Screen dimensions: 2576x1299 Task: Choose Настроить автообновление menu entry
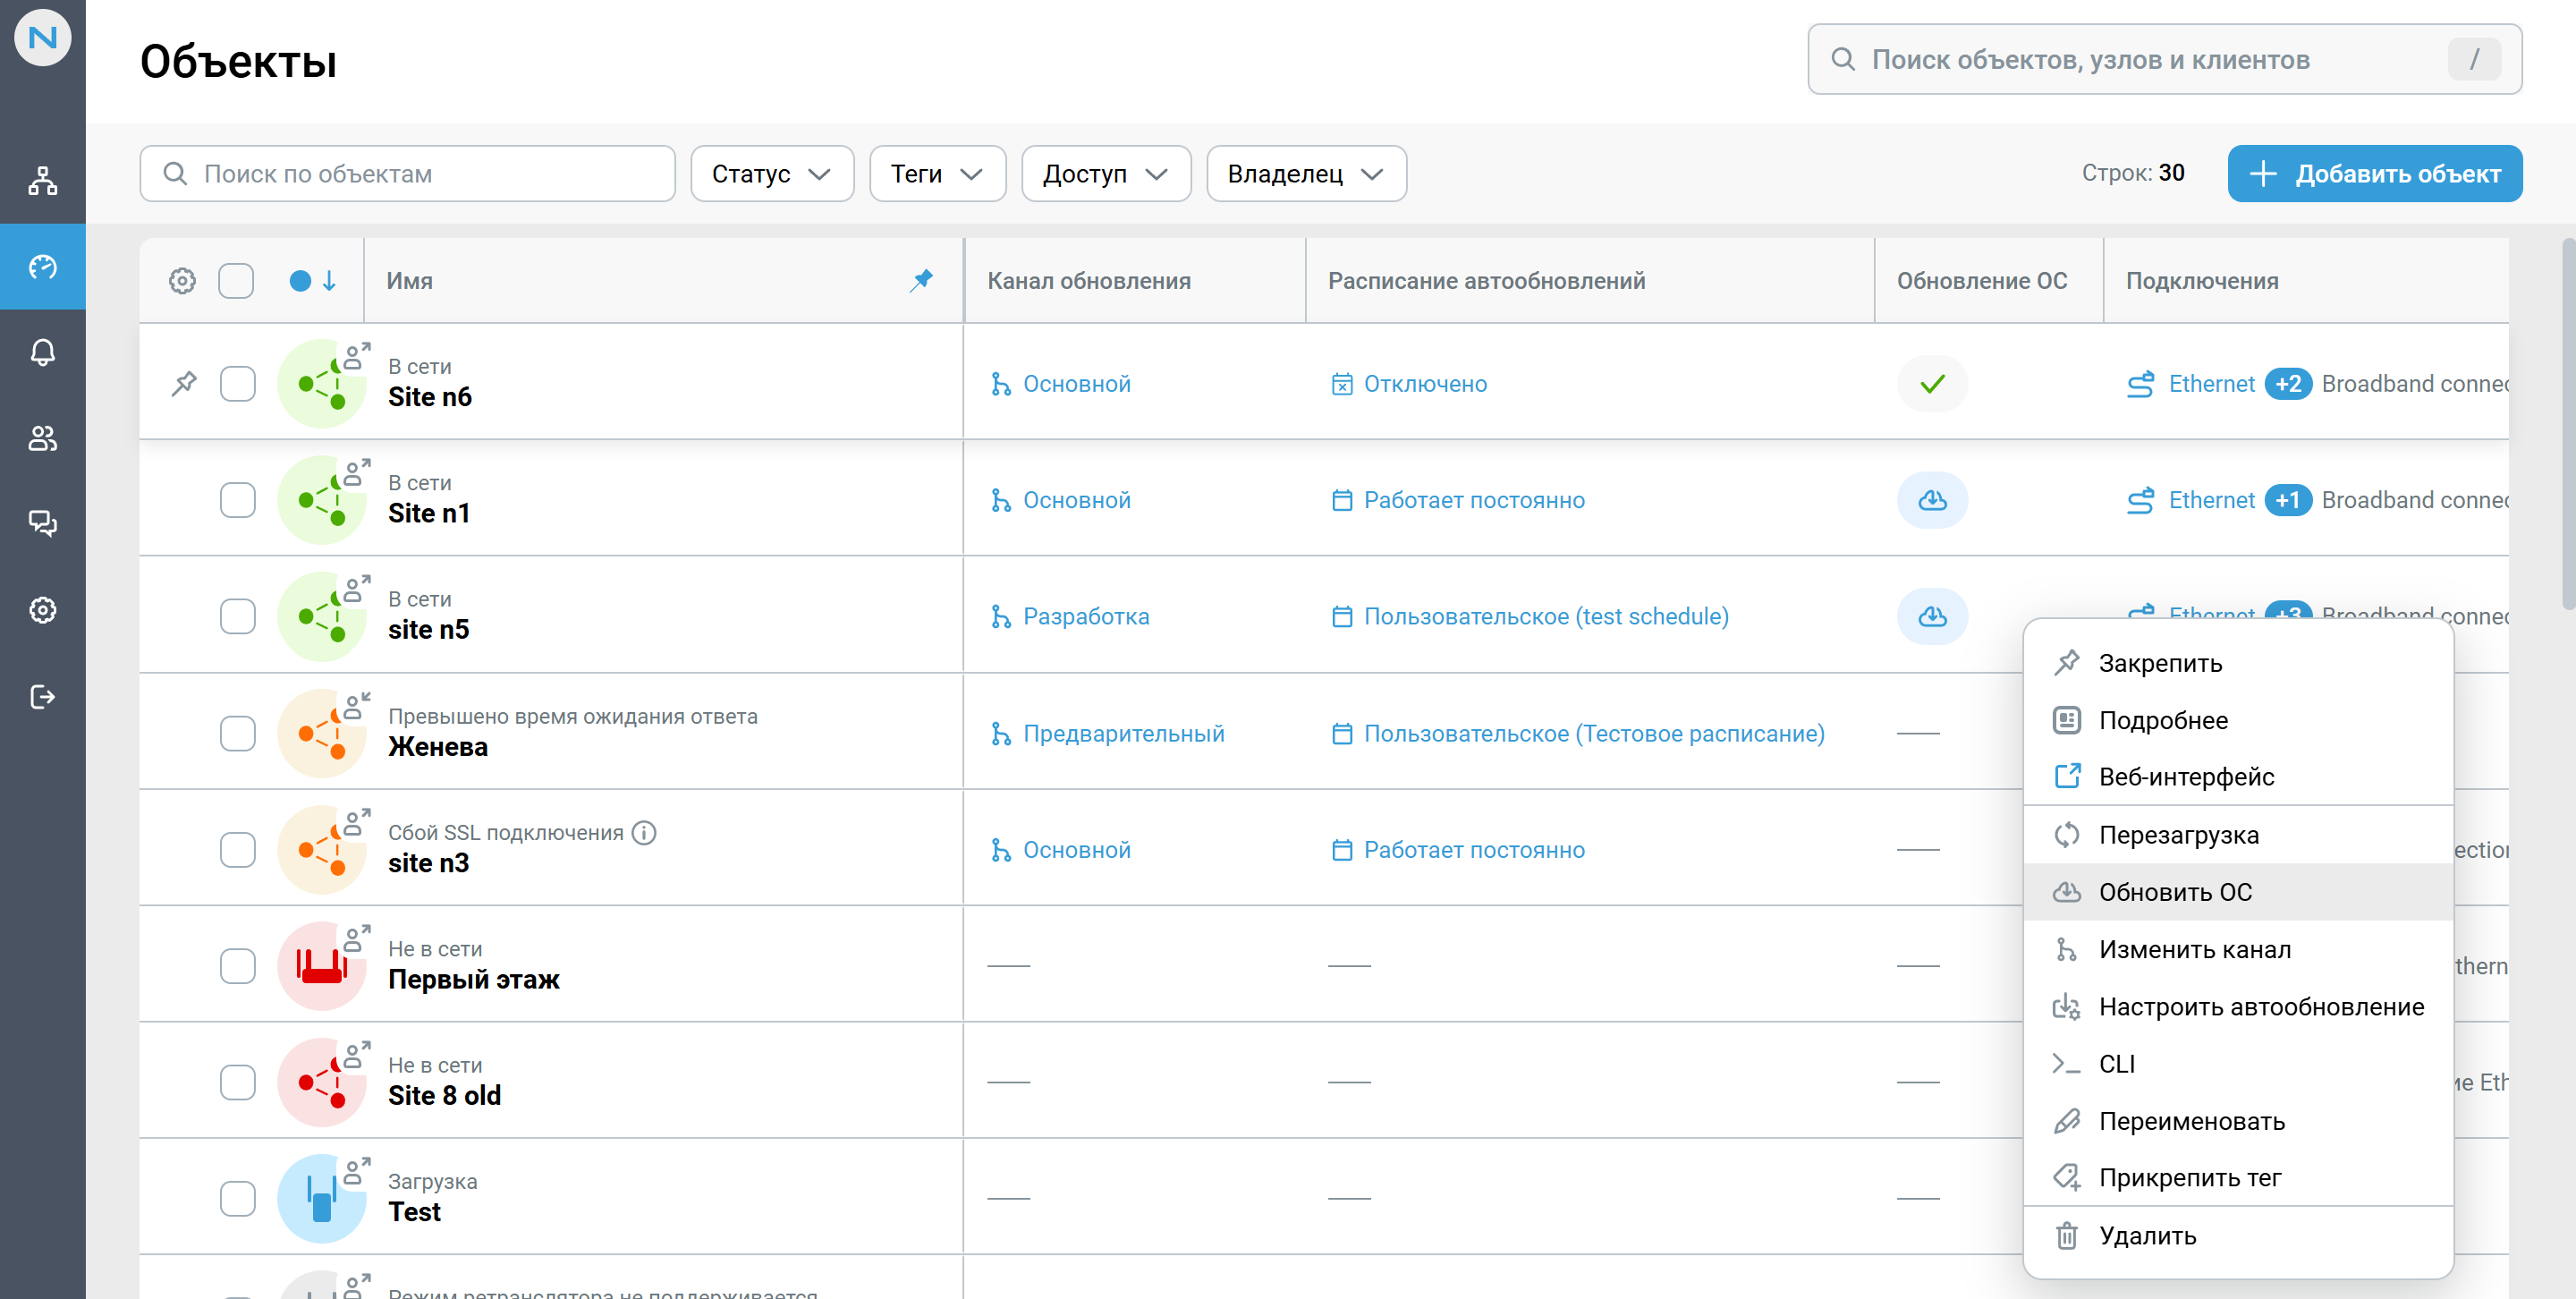click(x=2238, y=1007)
